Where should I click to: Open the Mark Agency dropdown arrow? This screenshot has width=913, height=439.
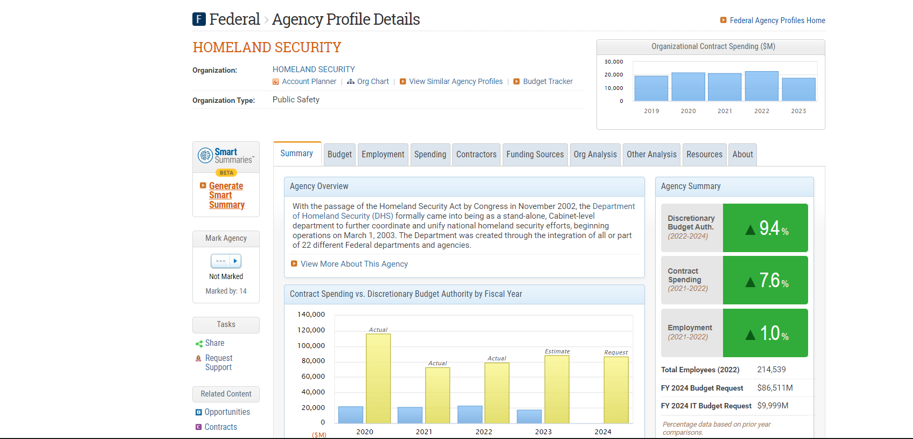click(235, 261)
